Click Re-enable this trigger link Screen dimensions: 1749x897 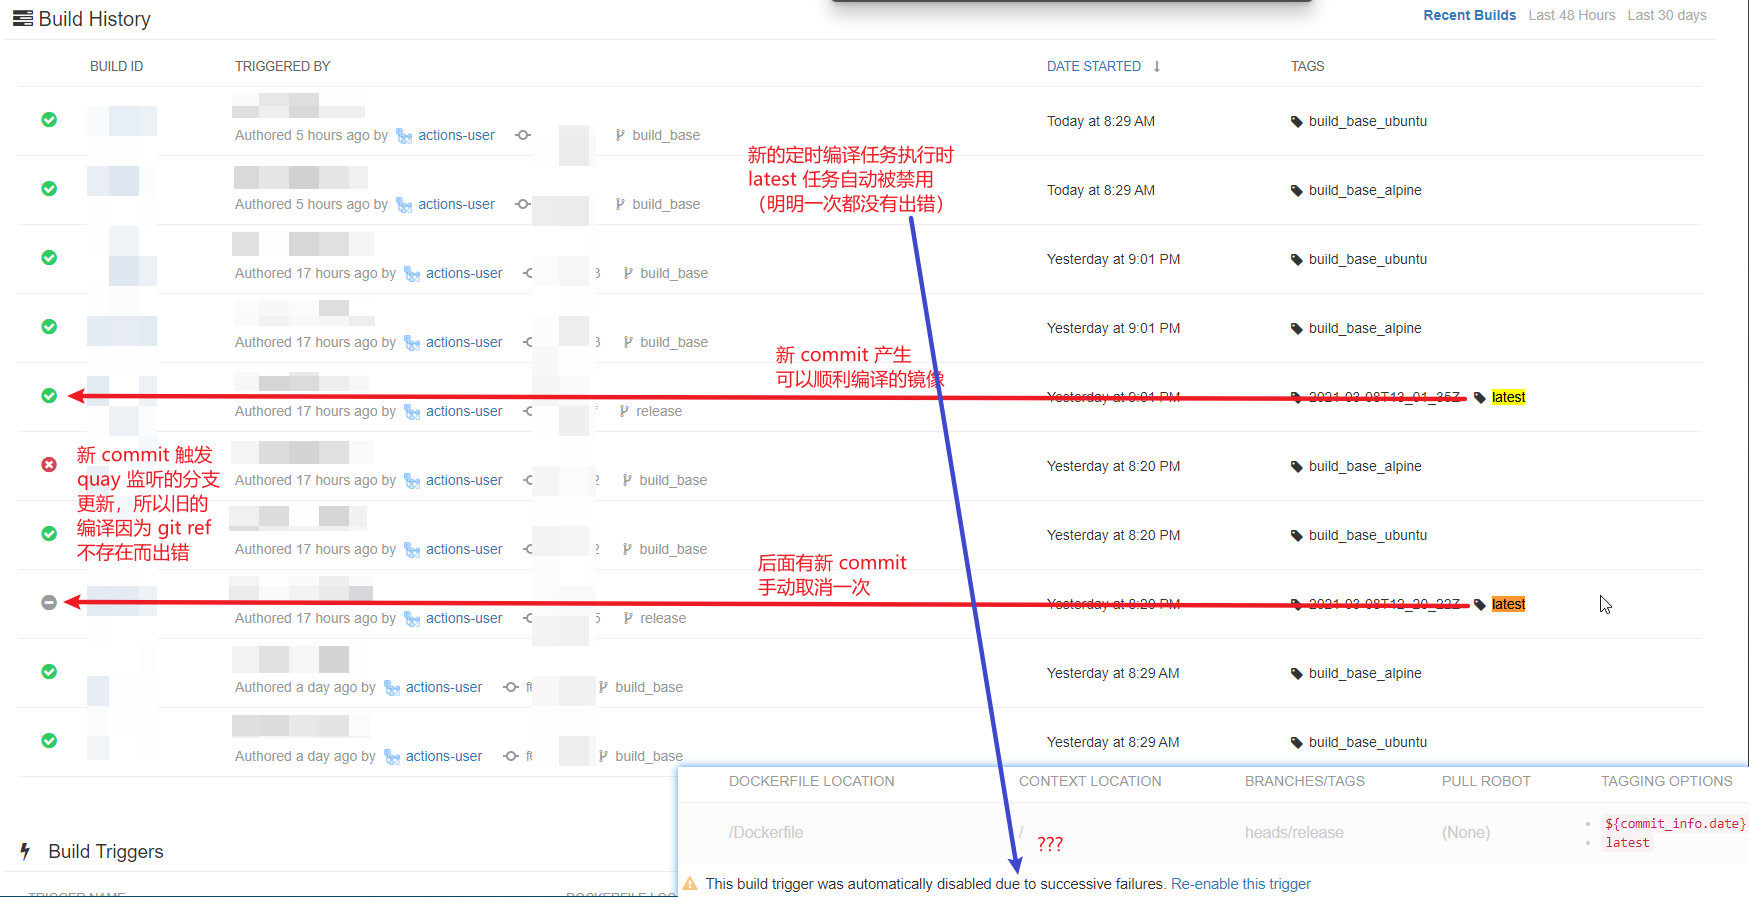tap(1241, 884)
